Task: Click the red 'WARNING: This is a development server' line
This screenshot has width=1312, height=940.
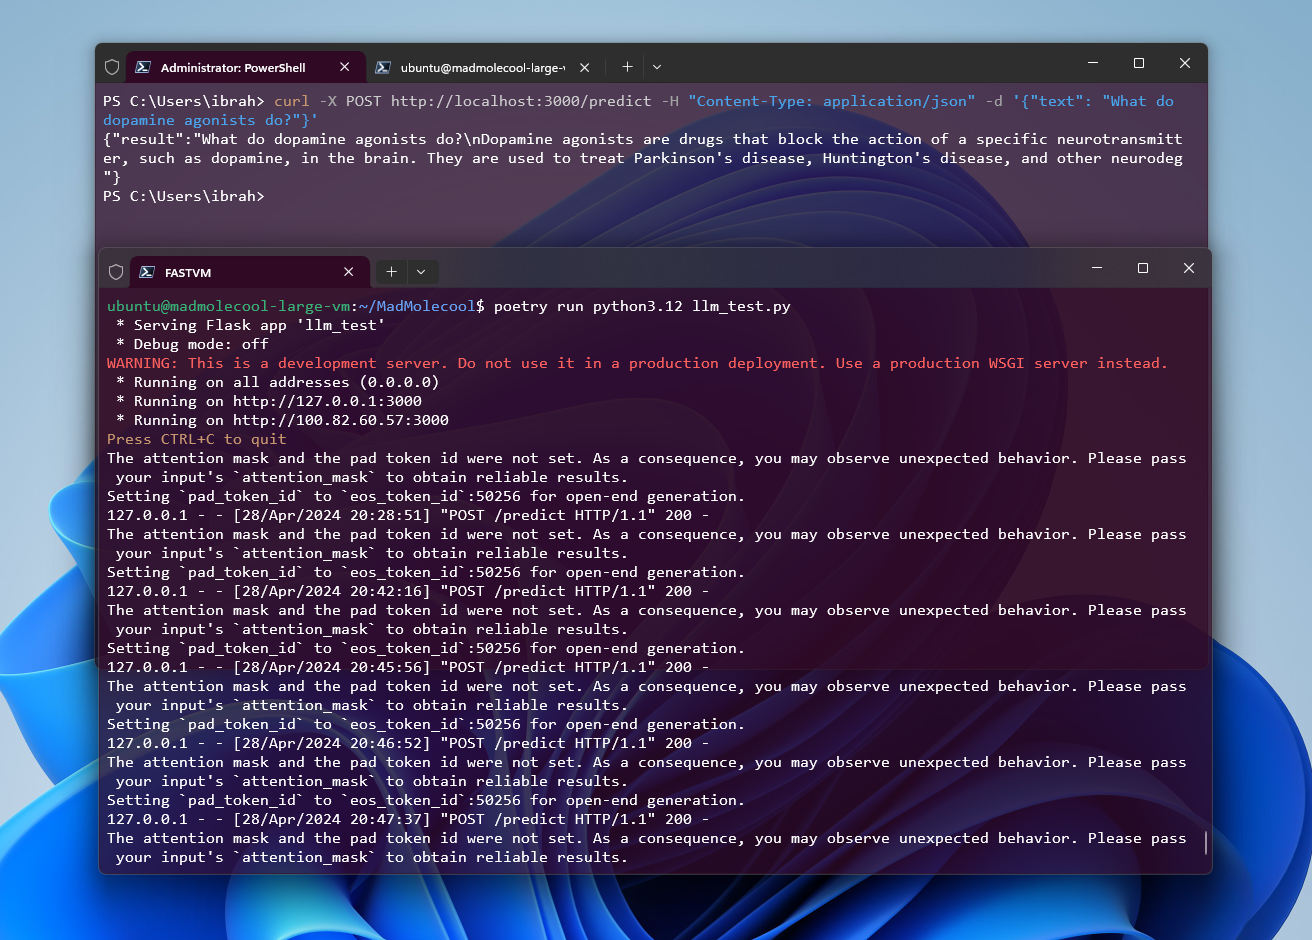Action: pos(637,363)
